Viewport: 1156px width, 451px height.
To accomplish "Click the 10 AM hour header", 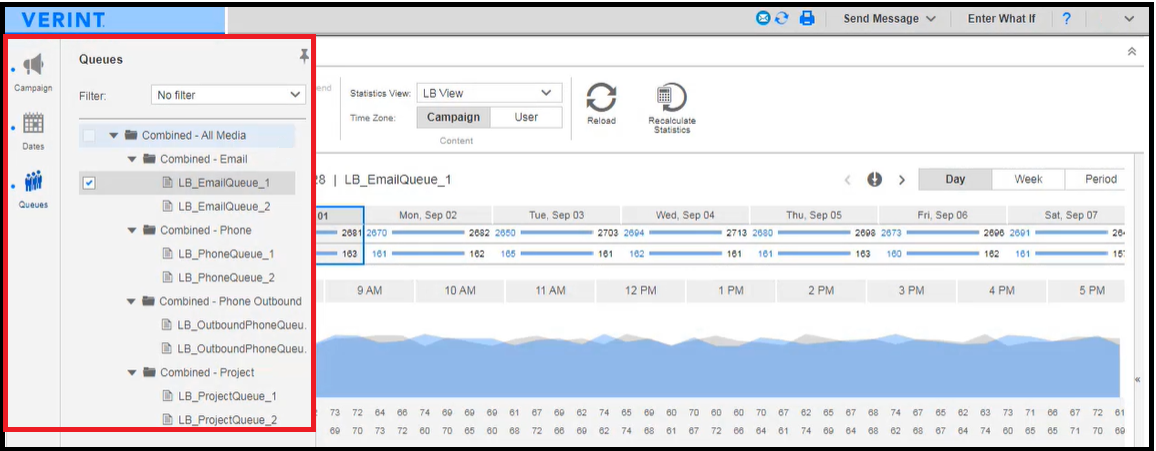I will pyautogui.click(x=460, y=291).
